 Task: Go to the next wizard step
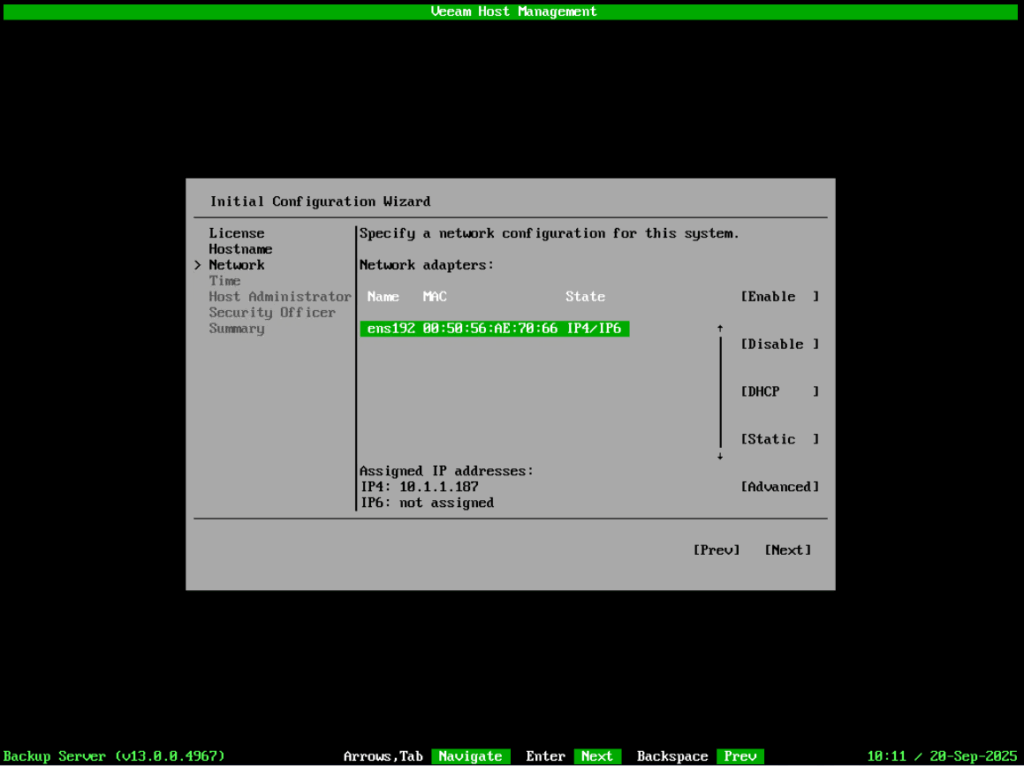pyautogui.click(x=787, y=550)
